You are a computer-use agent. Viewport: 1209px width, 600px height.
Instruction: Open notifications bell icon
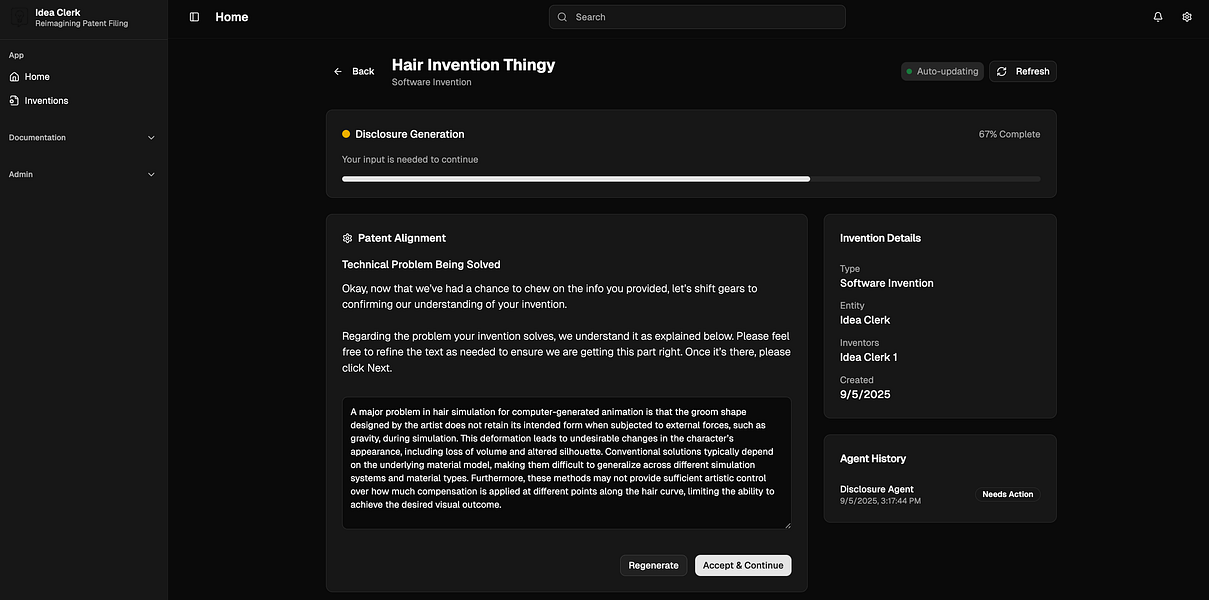coord(1158,17)
